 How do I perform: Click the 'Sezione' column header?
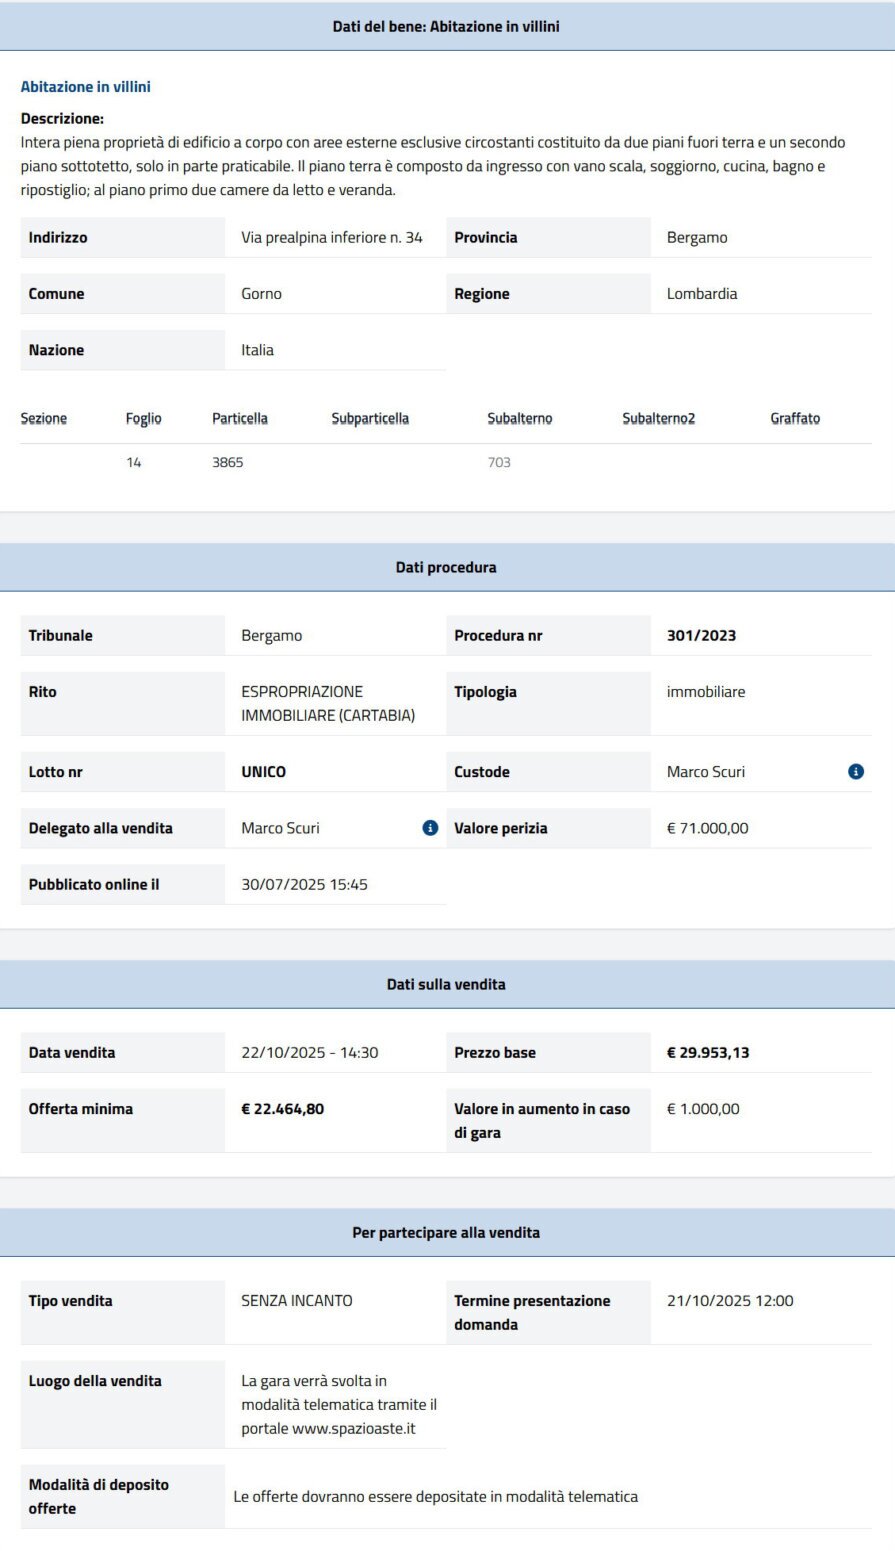pyautogui.click(x=44, y=419)
